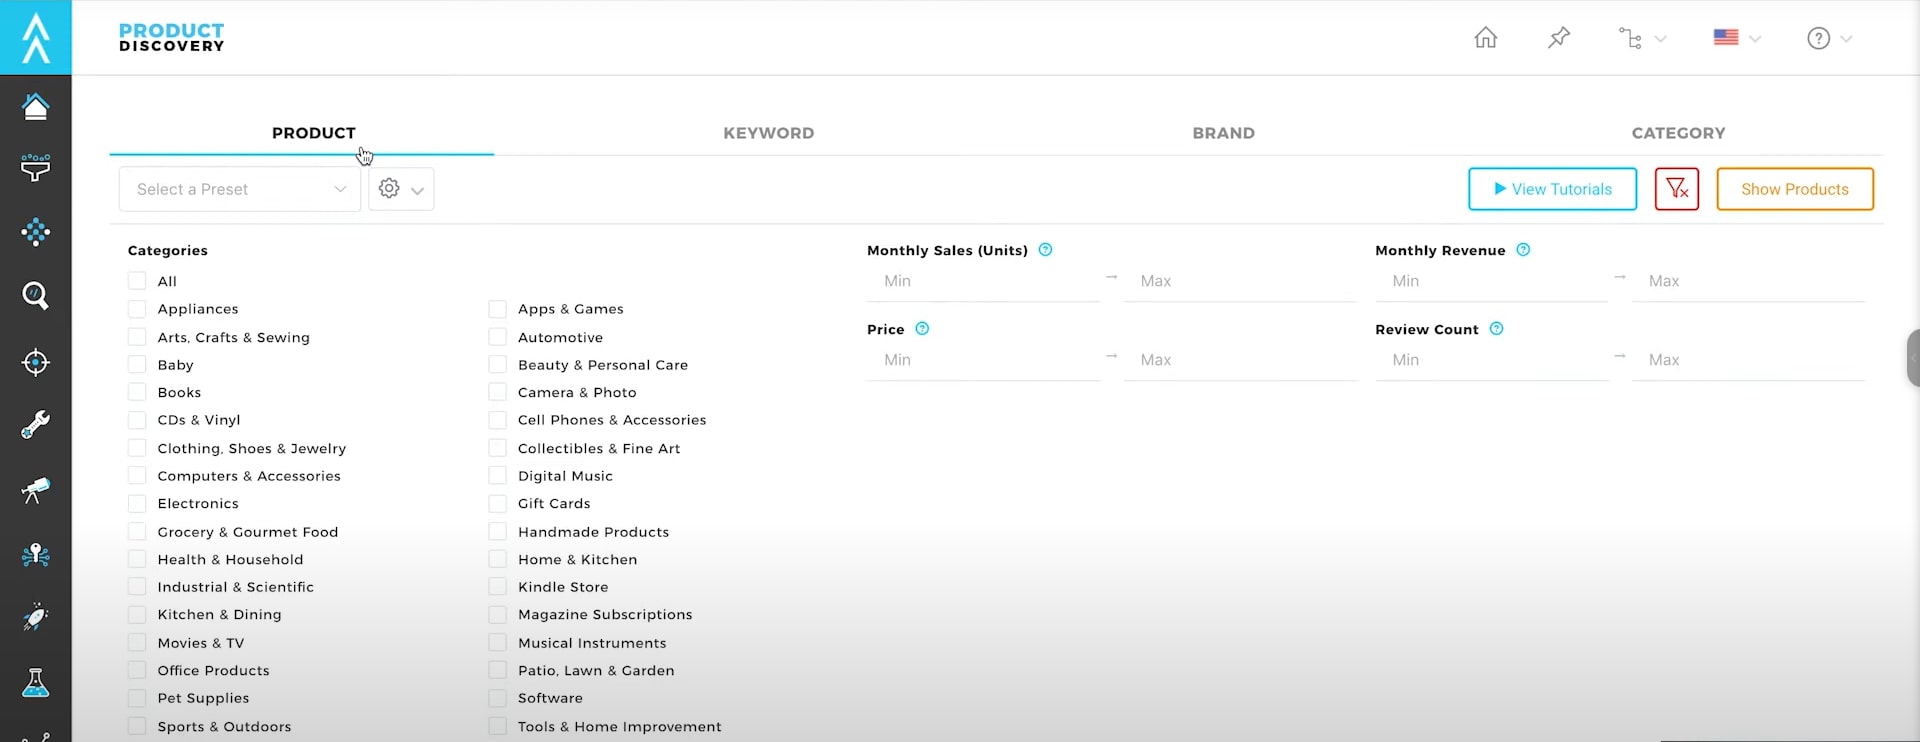The image size is (1920, 742).
Task: Click the ZonGuru logo in the sidebar
Action: click(36, 37)
